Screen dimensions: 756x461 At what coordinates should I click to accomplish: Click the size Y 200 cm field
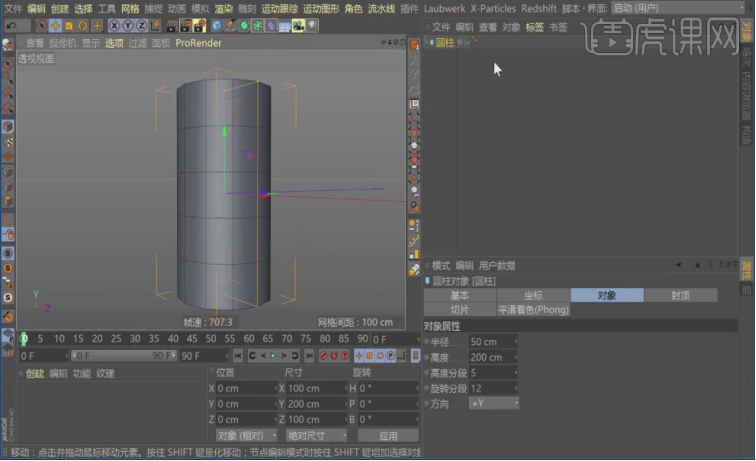[x=315, y=404]
